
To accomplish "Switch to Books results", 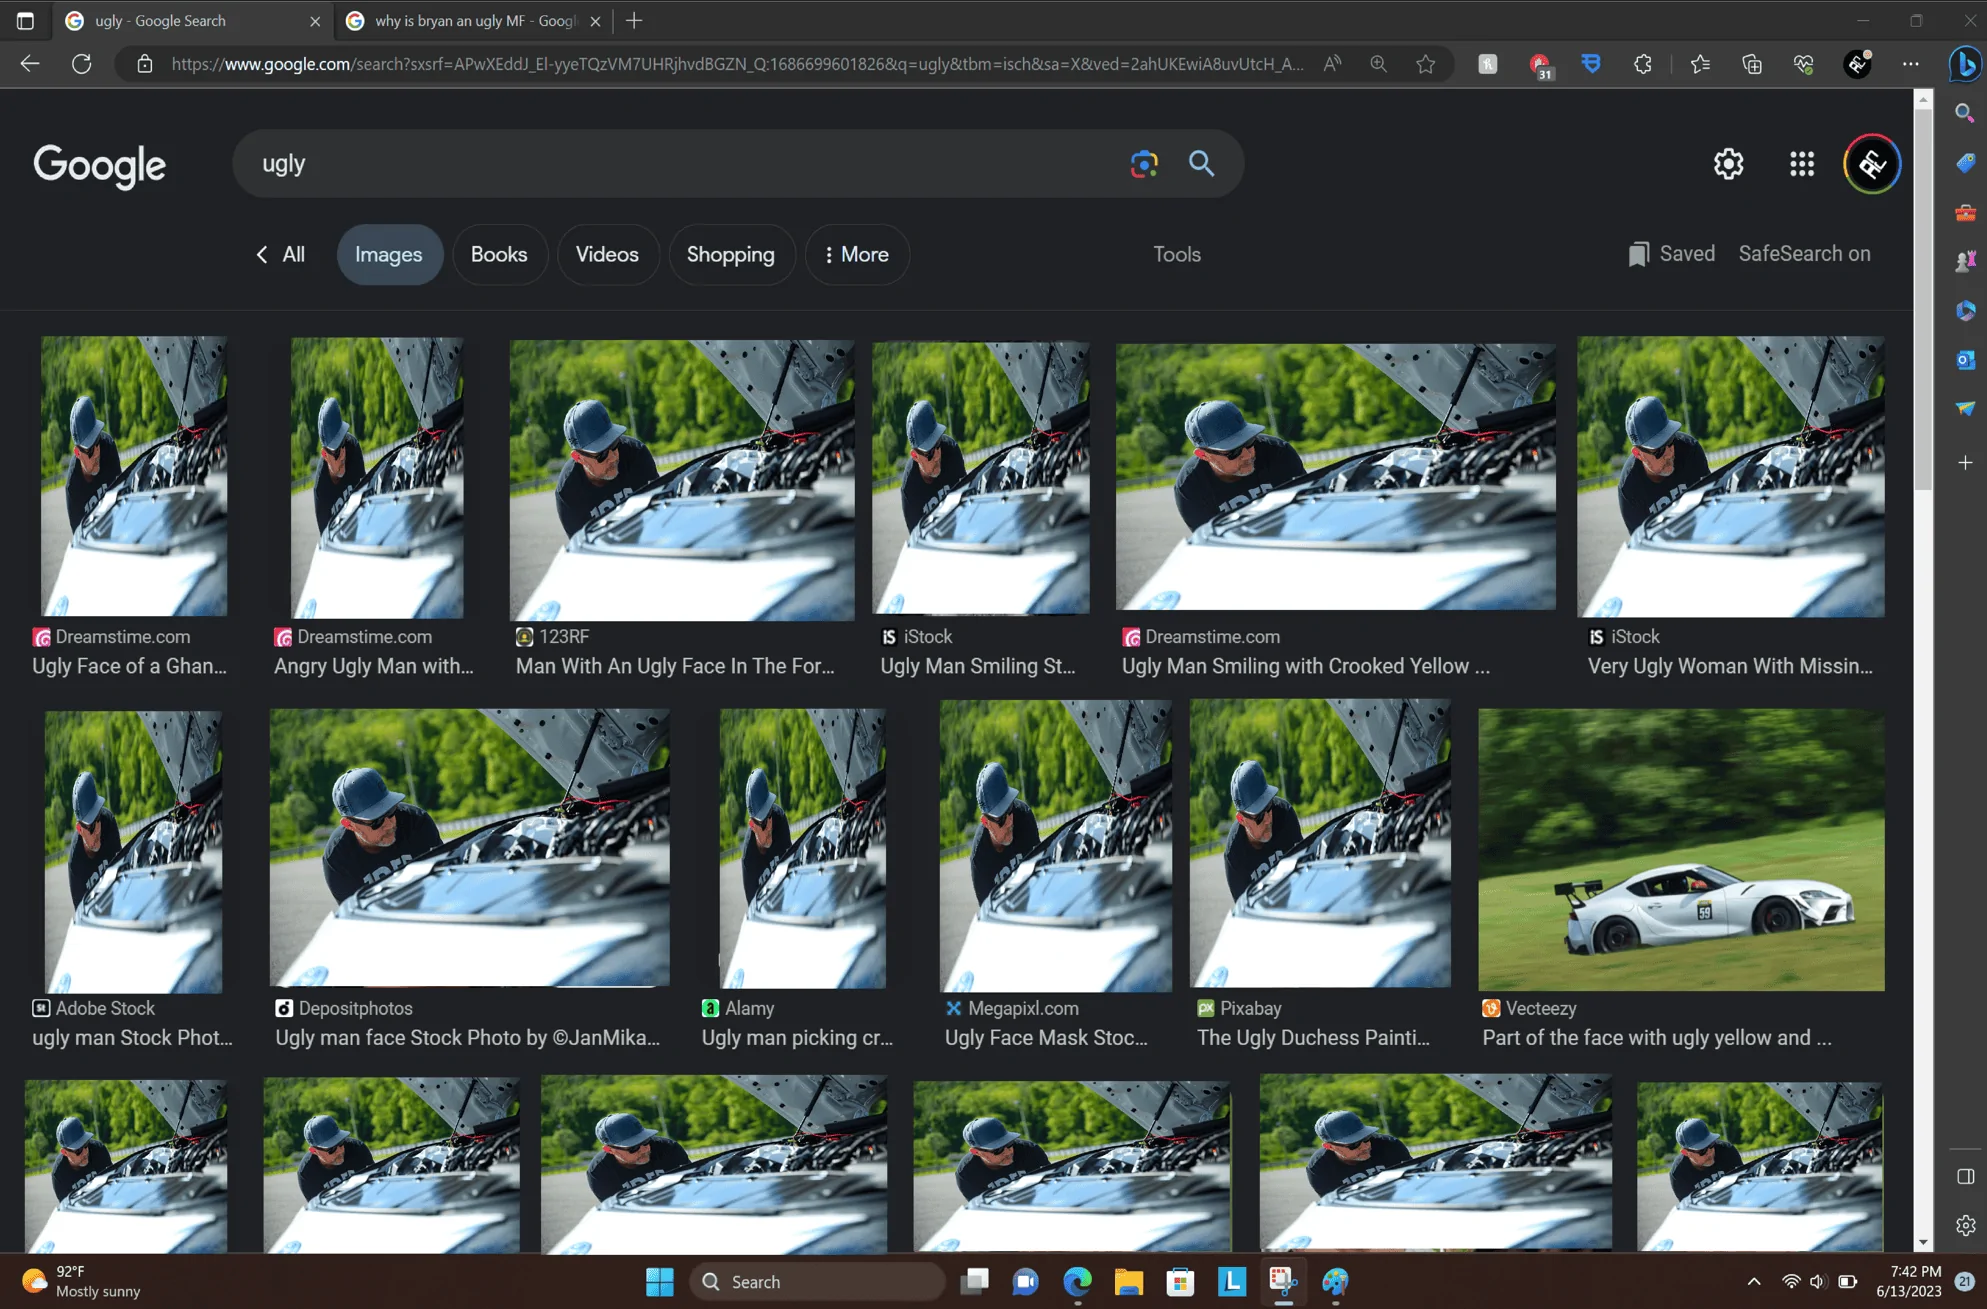I will point(499,255).
